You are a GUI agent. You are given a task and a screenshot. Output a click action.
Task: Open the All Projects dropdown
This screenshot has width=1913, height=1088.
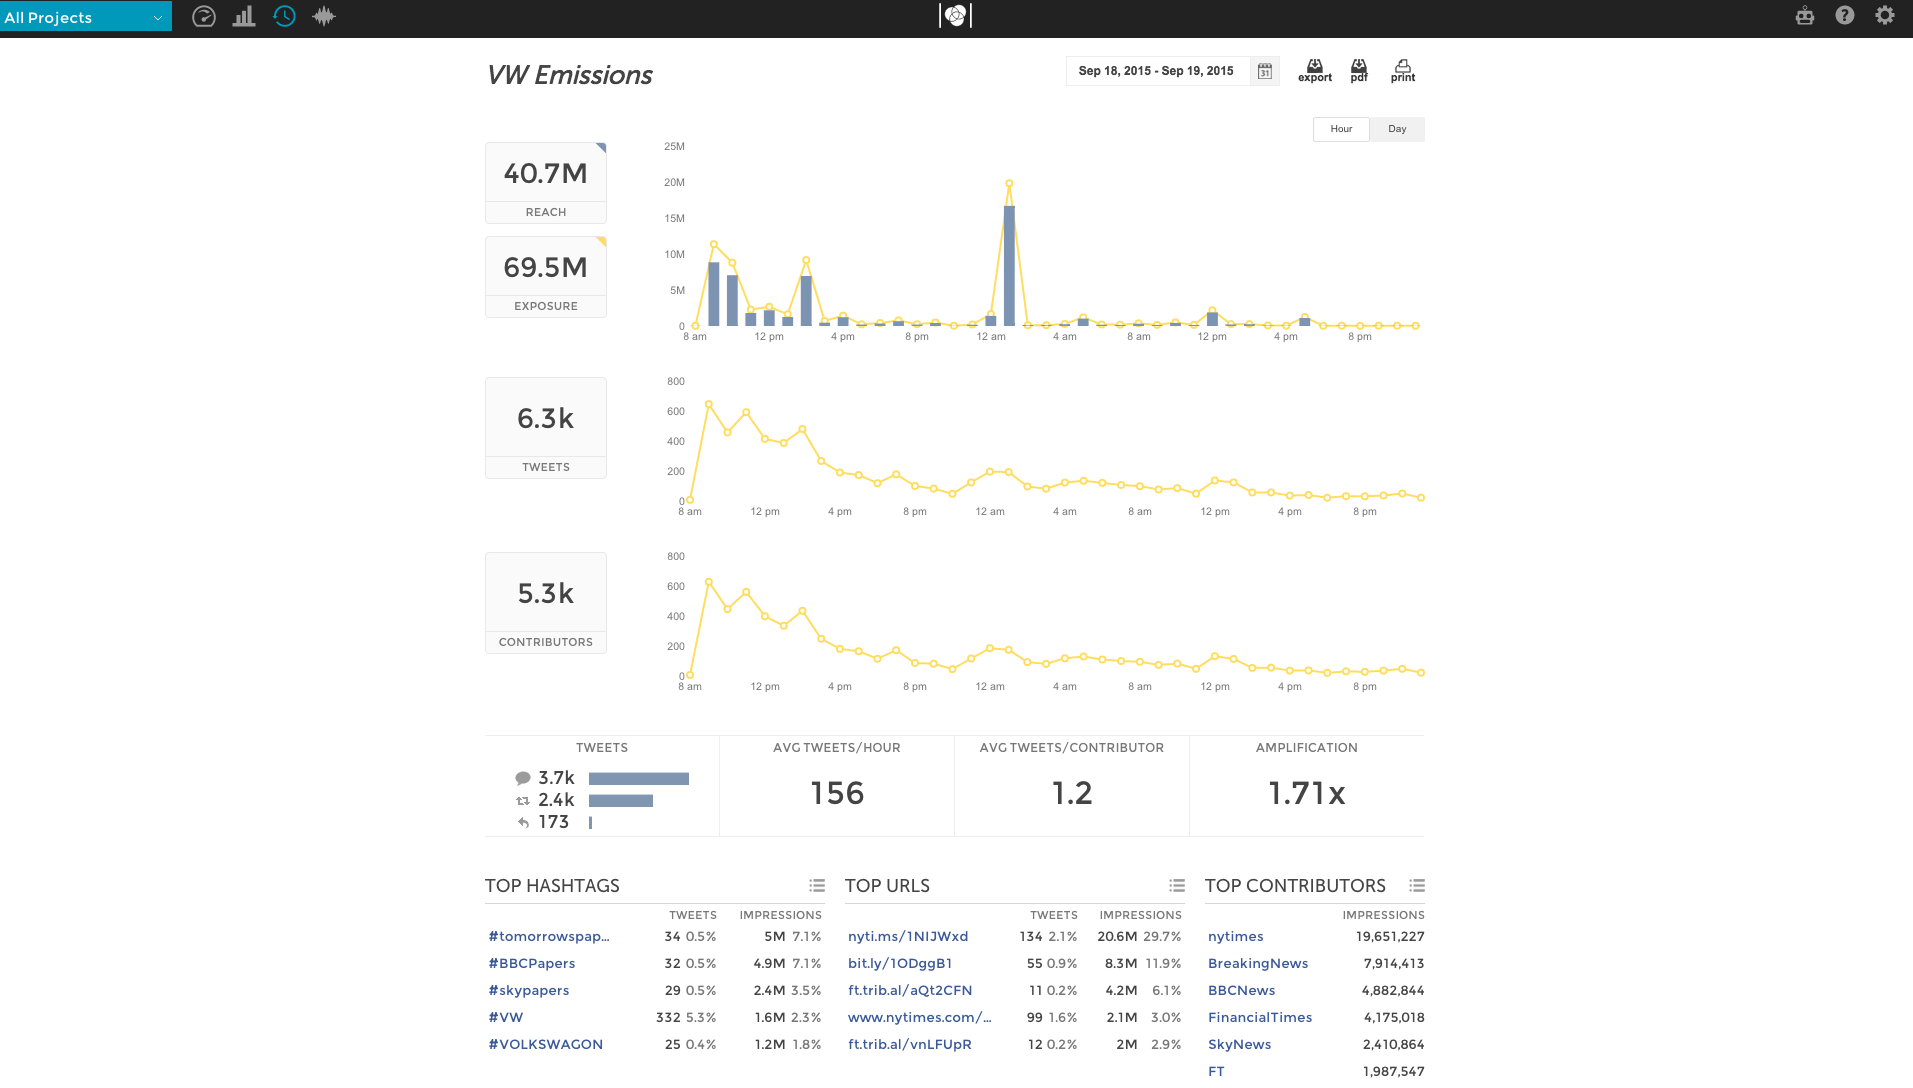point(85,17)
